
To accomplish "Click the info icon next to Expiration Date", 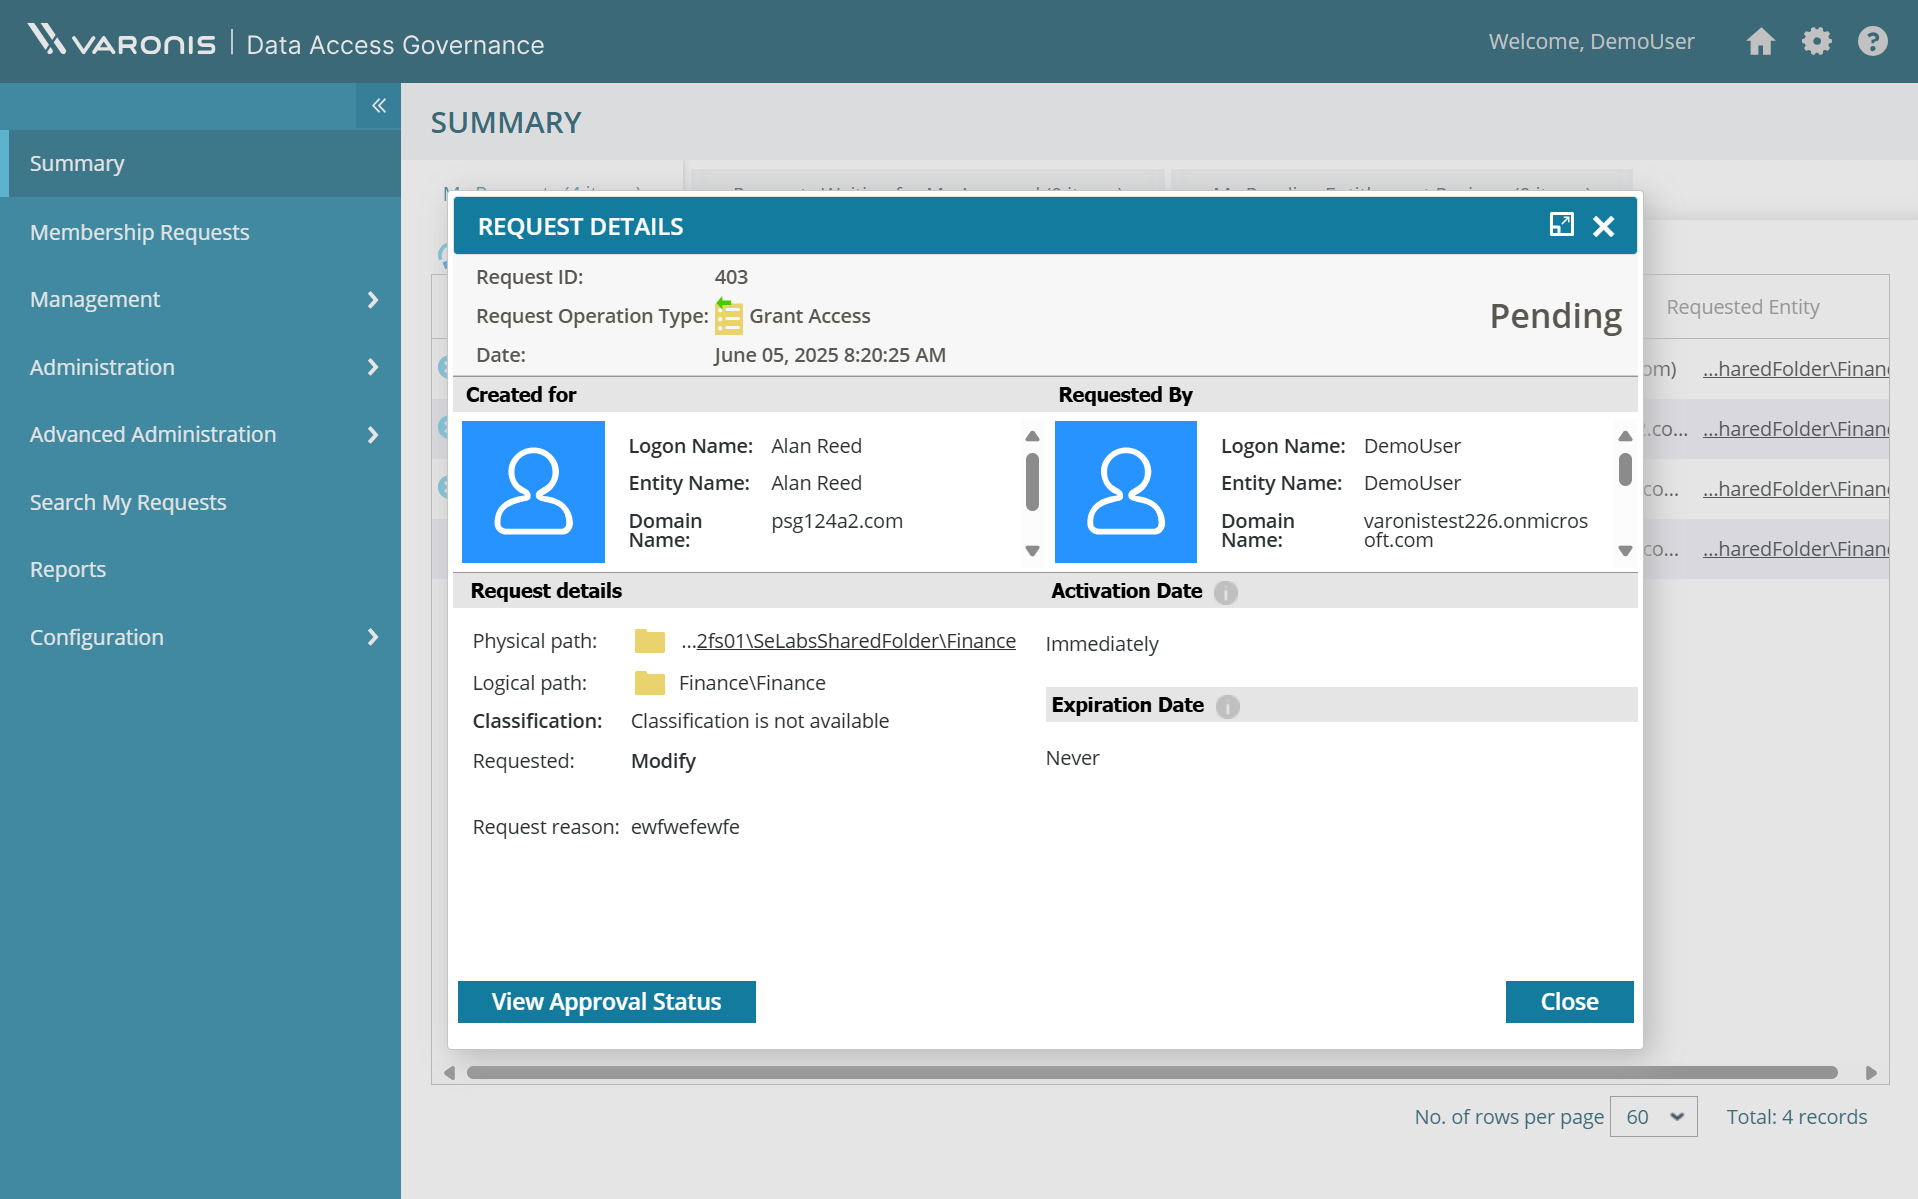I will (1227, 706).
